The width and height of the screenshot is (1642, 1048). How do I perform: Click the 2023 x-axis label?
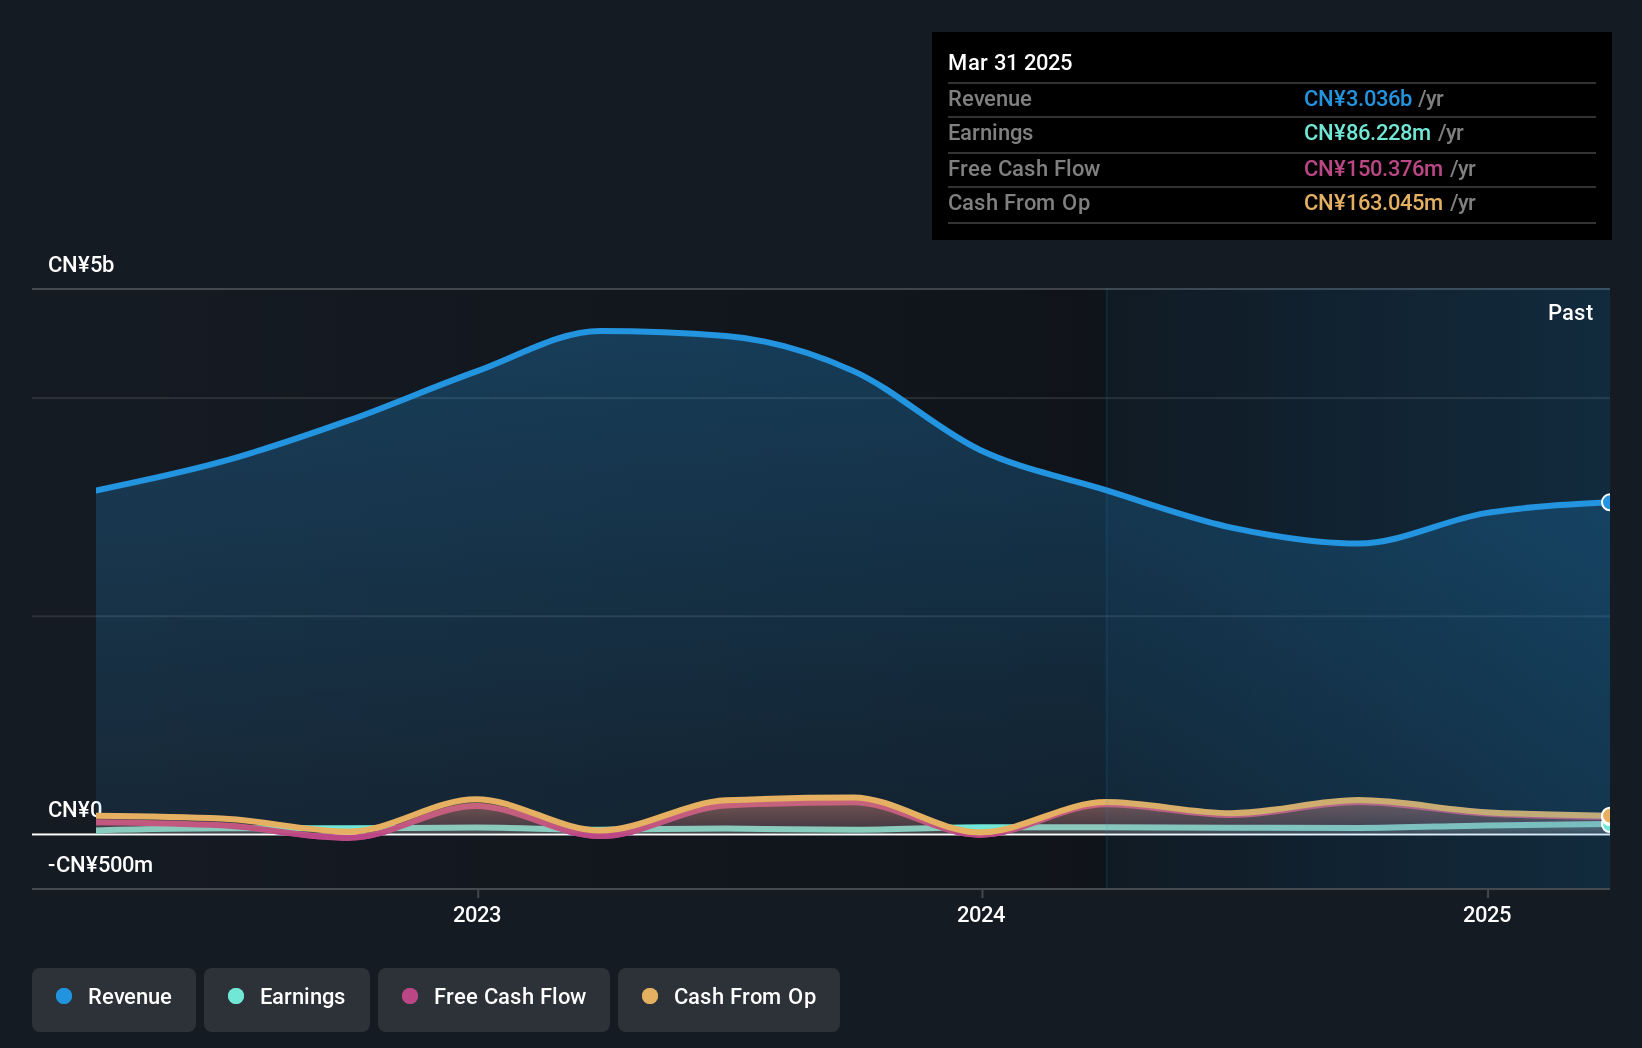coord(477,914)
